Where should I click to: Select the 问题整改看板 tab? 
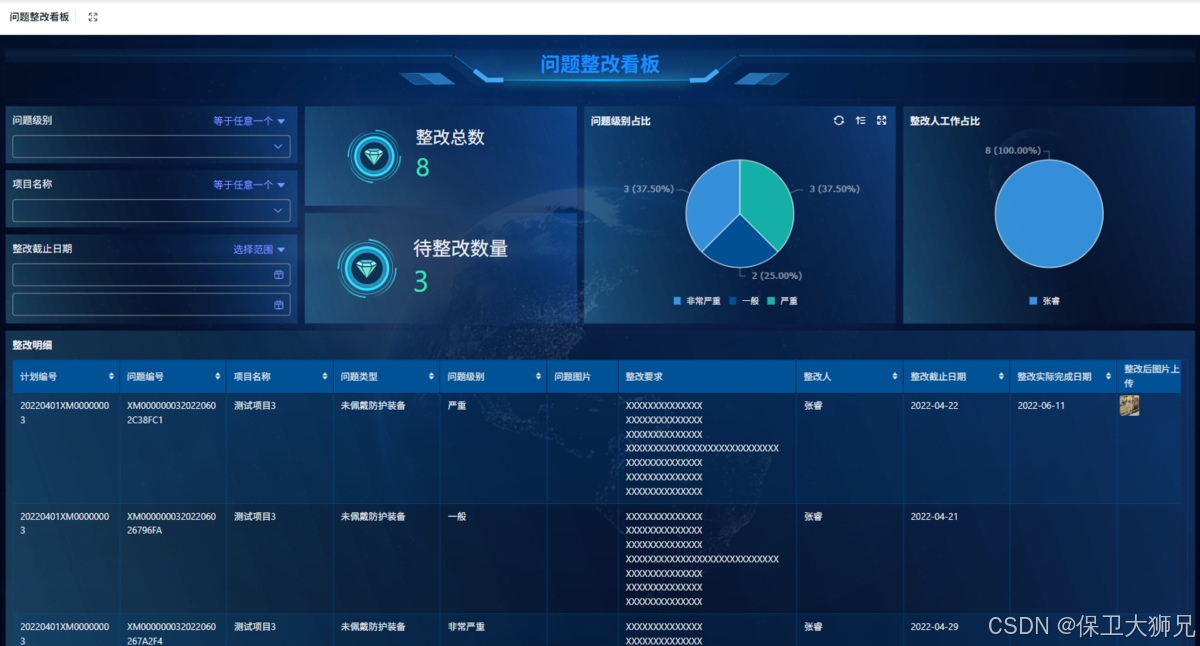pyautogui.click(x=39, y=17)
